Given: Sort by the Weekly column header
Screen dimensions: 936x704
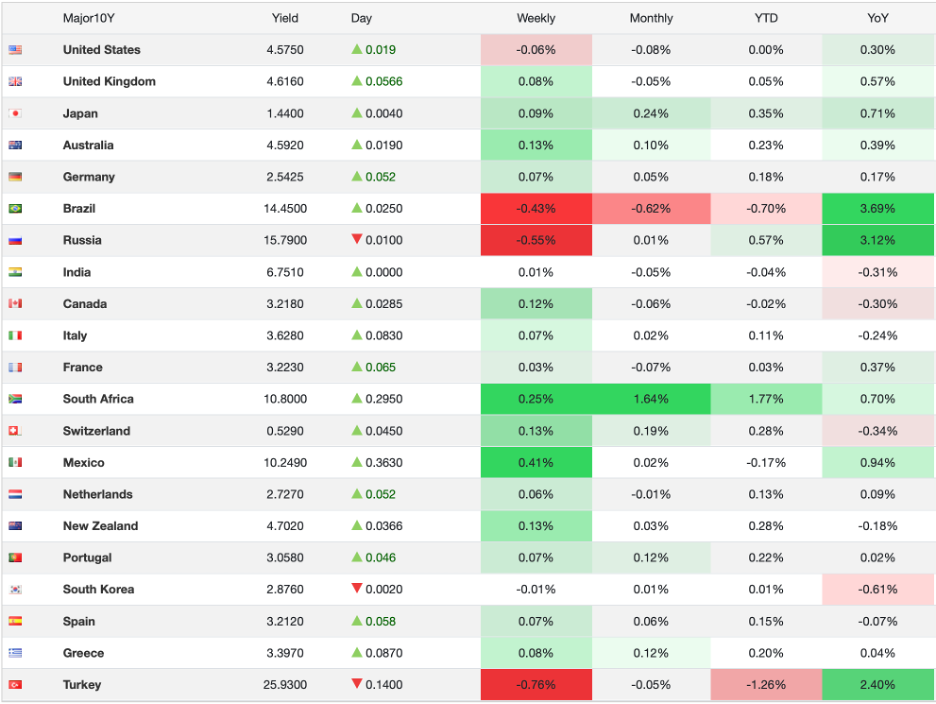Looking at the screenshot, I should pyautogui.click(x=536, y=18).
